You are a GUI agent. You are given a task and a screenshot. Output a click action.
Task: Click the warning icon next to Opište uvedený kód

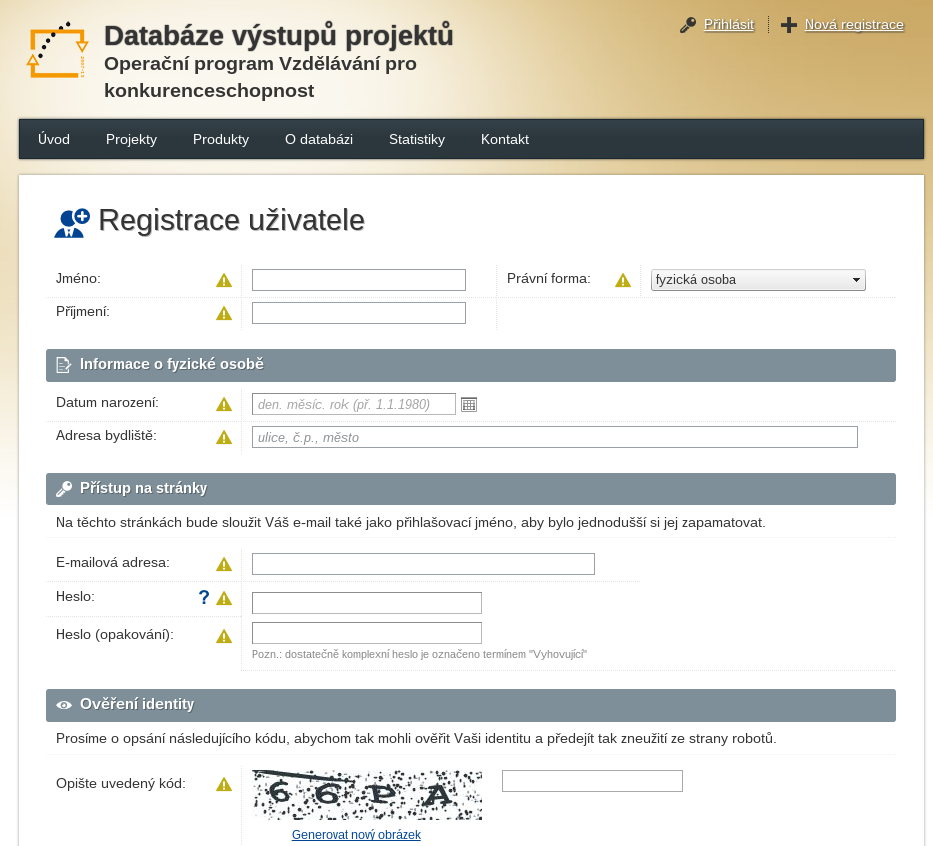[225, 784]
